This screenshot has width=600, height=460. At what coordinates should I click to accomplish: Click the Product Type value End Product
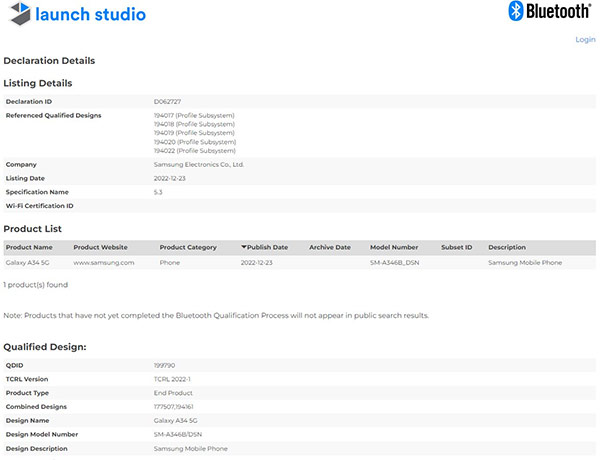[173, 393]
